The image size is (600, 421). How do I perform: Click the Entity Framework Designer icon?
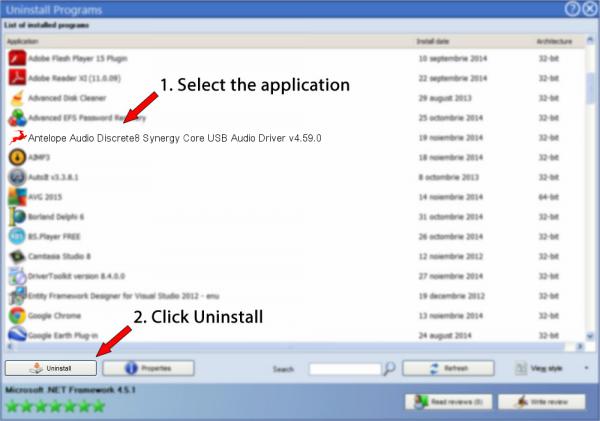coord(17,296)
